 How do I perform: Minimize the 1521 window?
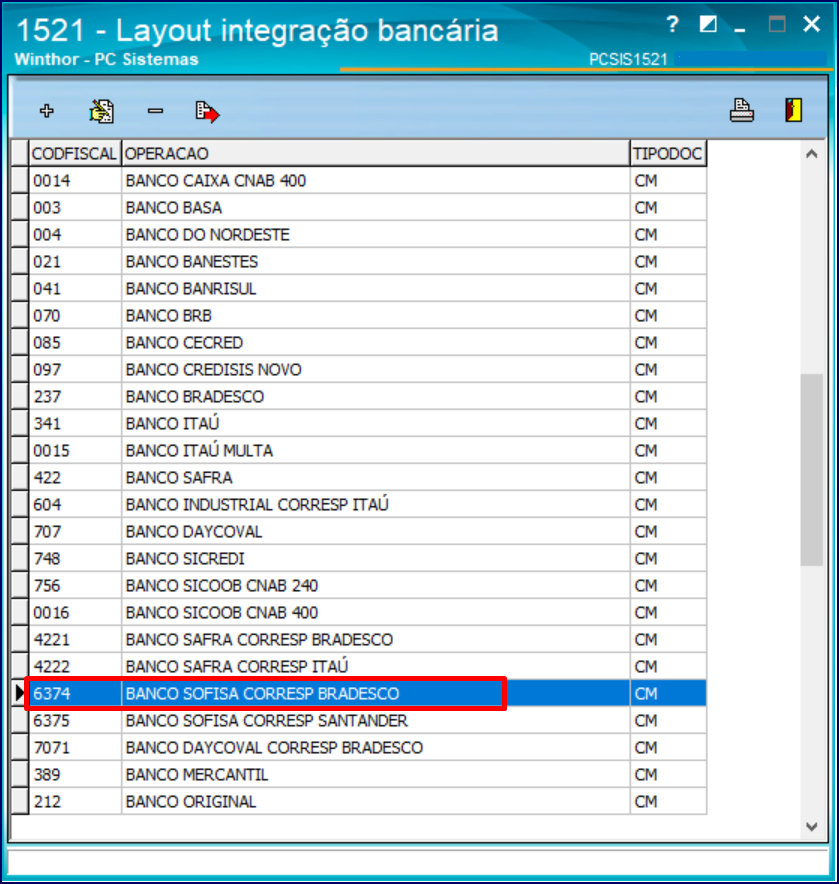[740, 29]
